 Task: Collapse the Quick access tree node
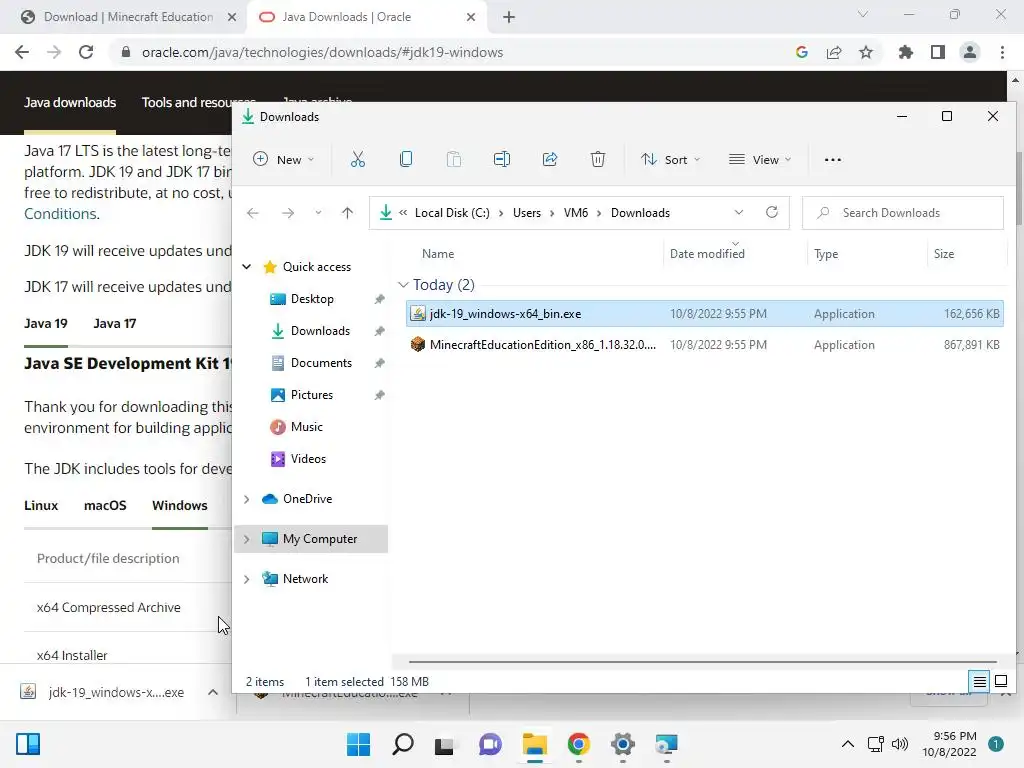(x=247, y=266)
